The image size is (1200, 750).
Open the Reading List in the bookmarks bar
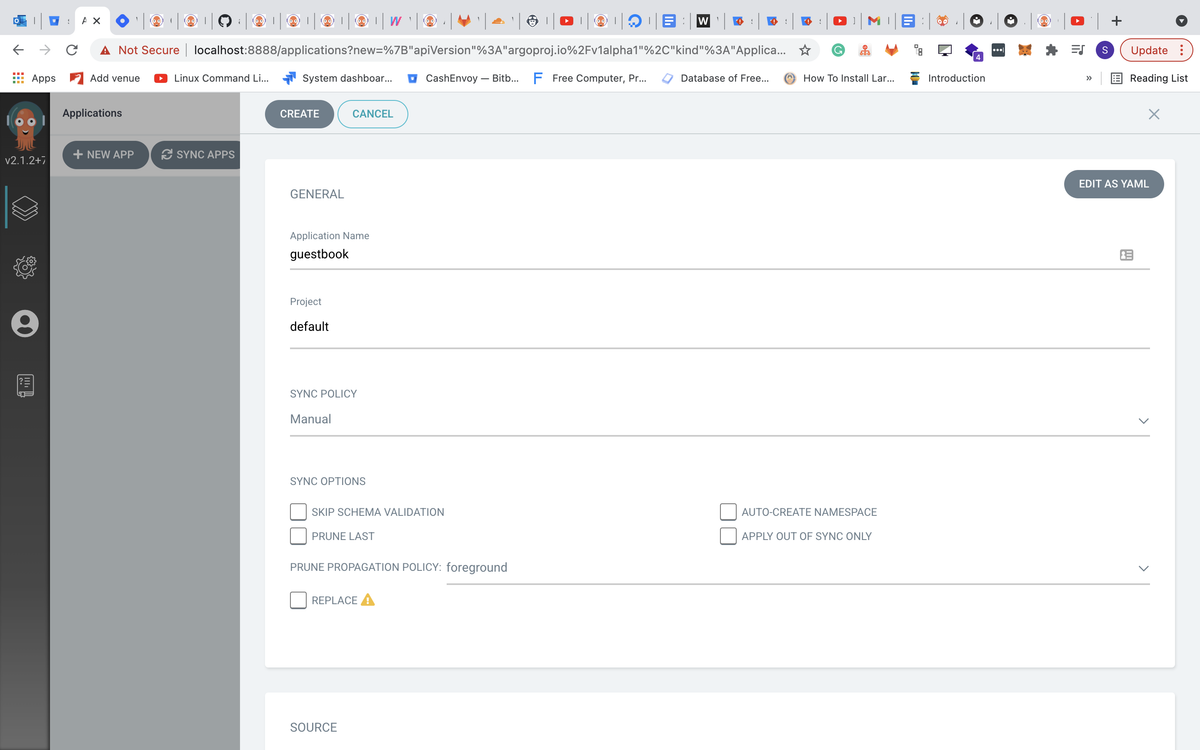pyautogui.click(x=1148, y=78)
